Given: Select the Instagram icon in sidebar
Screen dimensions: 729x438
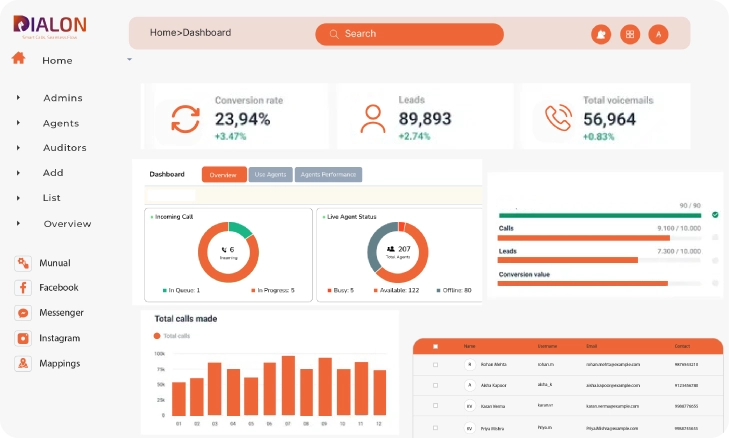Looking at the screenshot, I should [x=22, y=338].
